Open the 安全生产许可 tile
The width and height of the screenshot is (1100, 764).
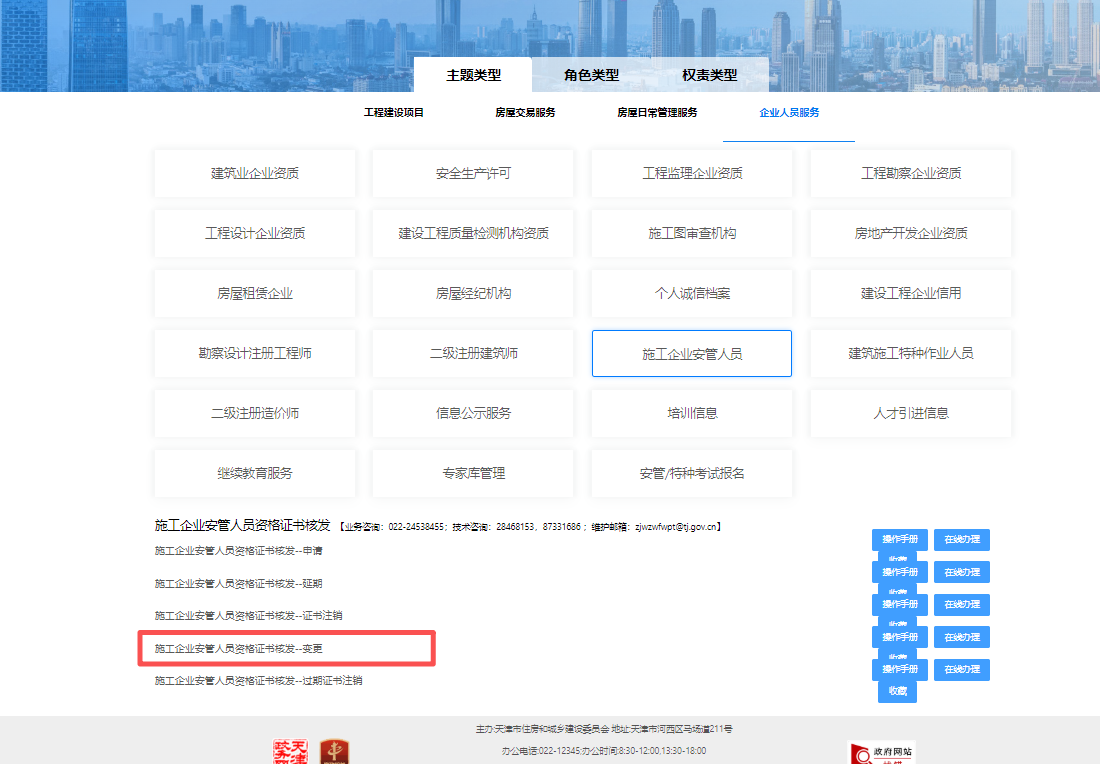pos(473,173)
